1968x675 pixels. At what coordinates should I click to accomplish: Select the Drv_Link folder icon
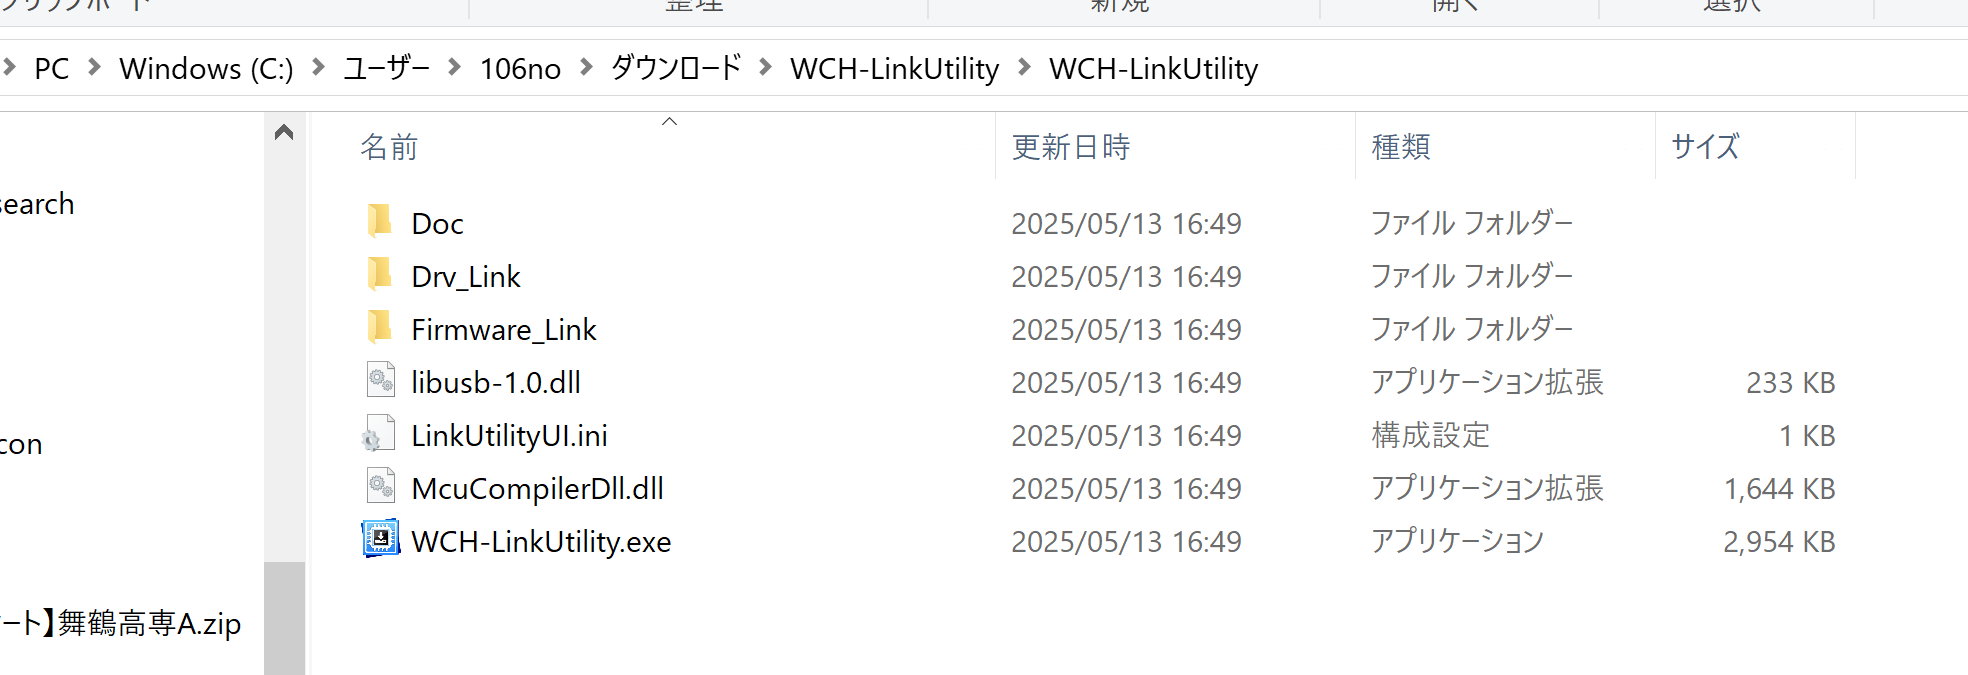click(380, 274)
